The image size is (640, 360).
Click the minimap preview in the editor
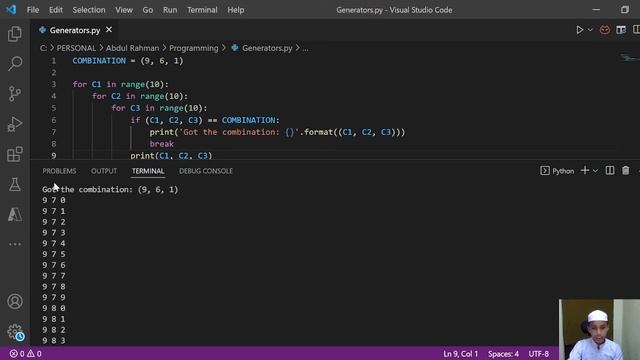629,58
